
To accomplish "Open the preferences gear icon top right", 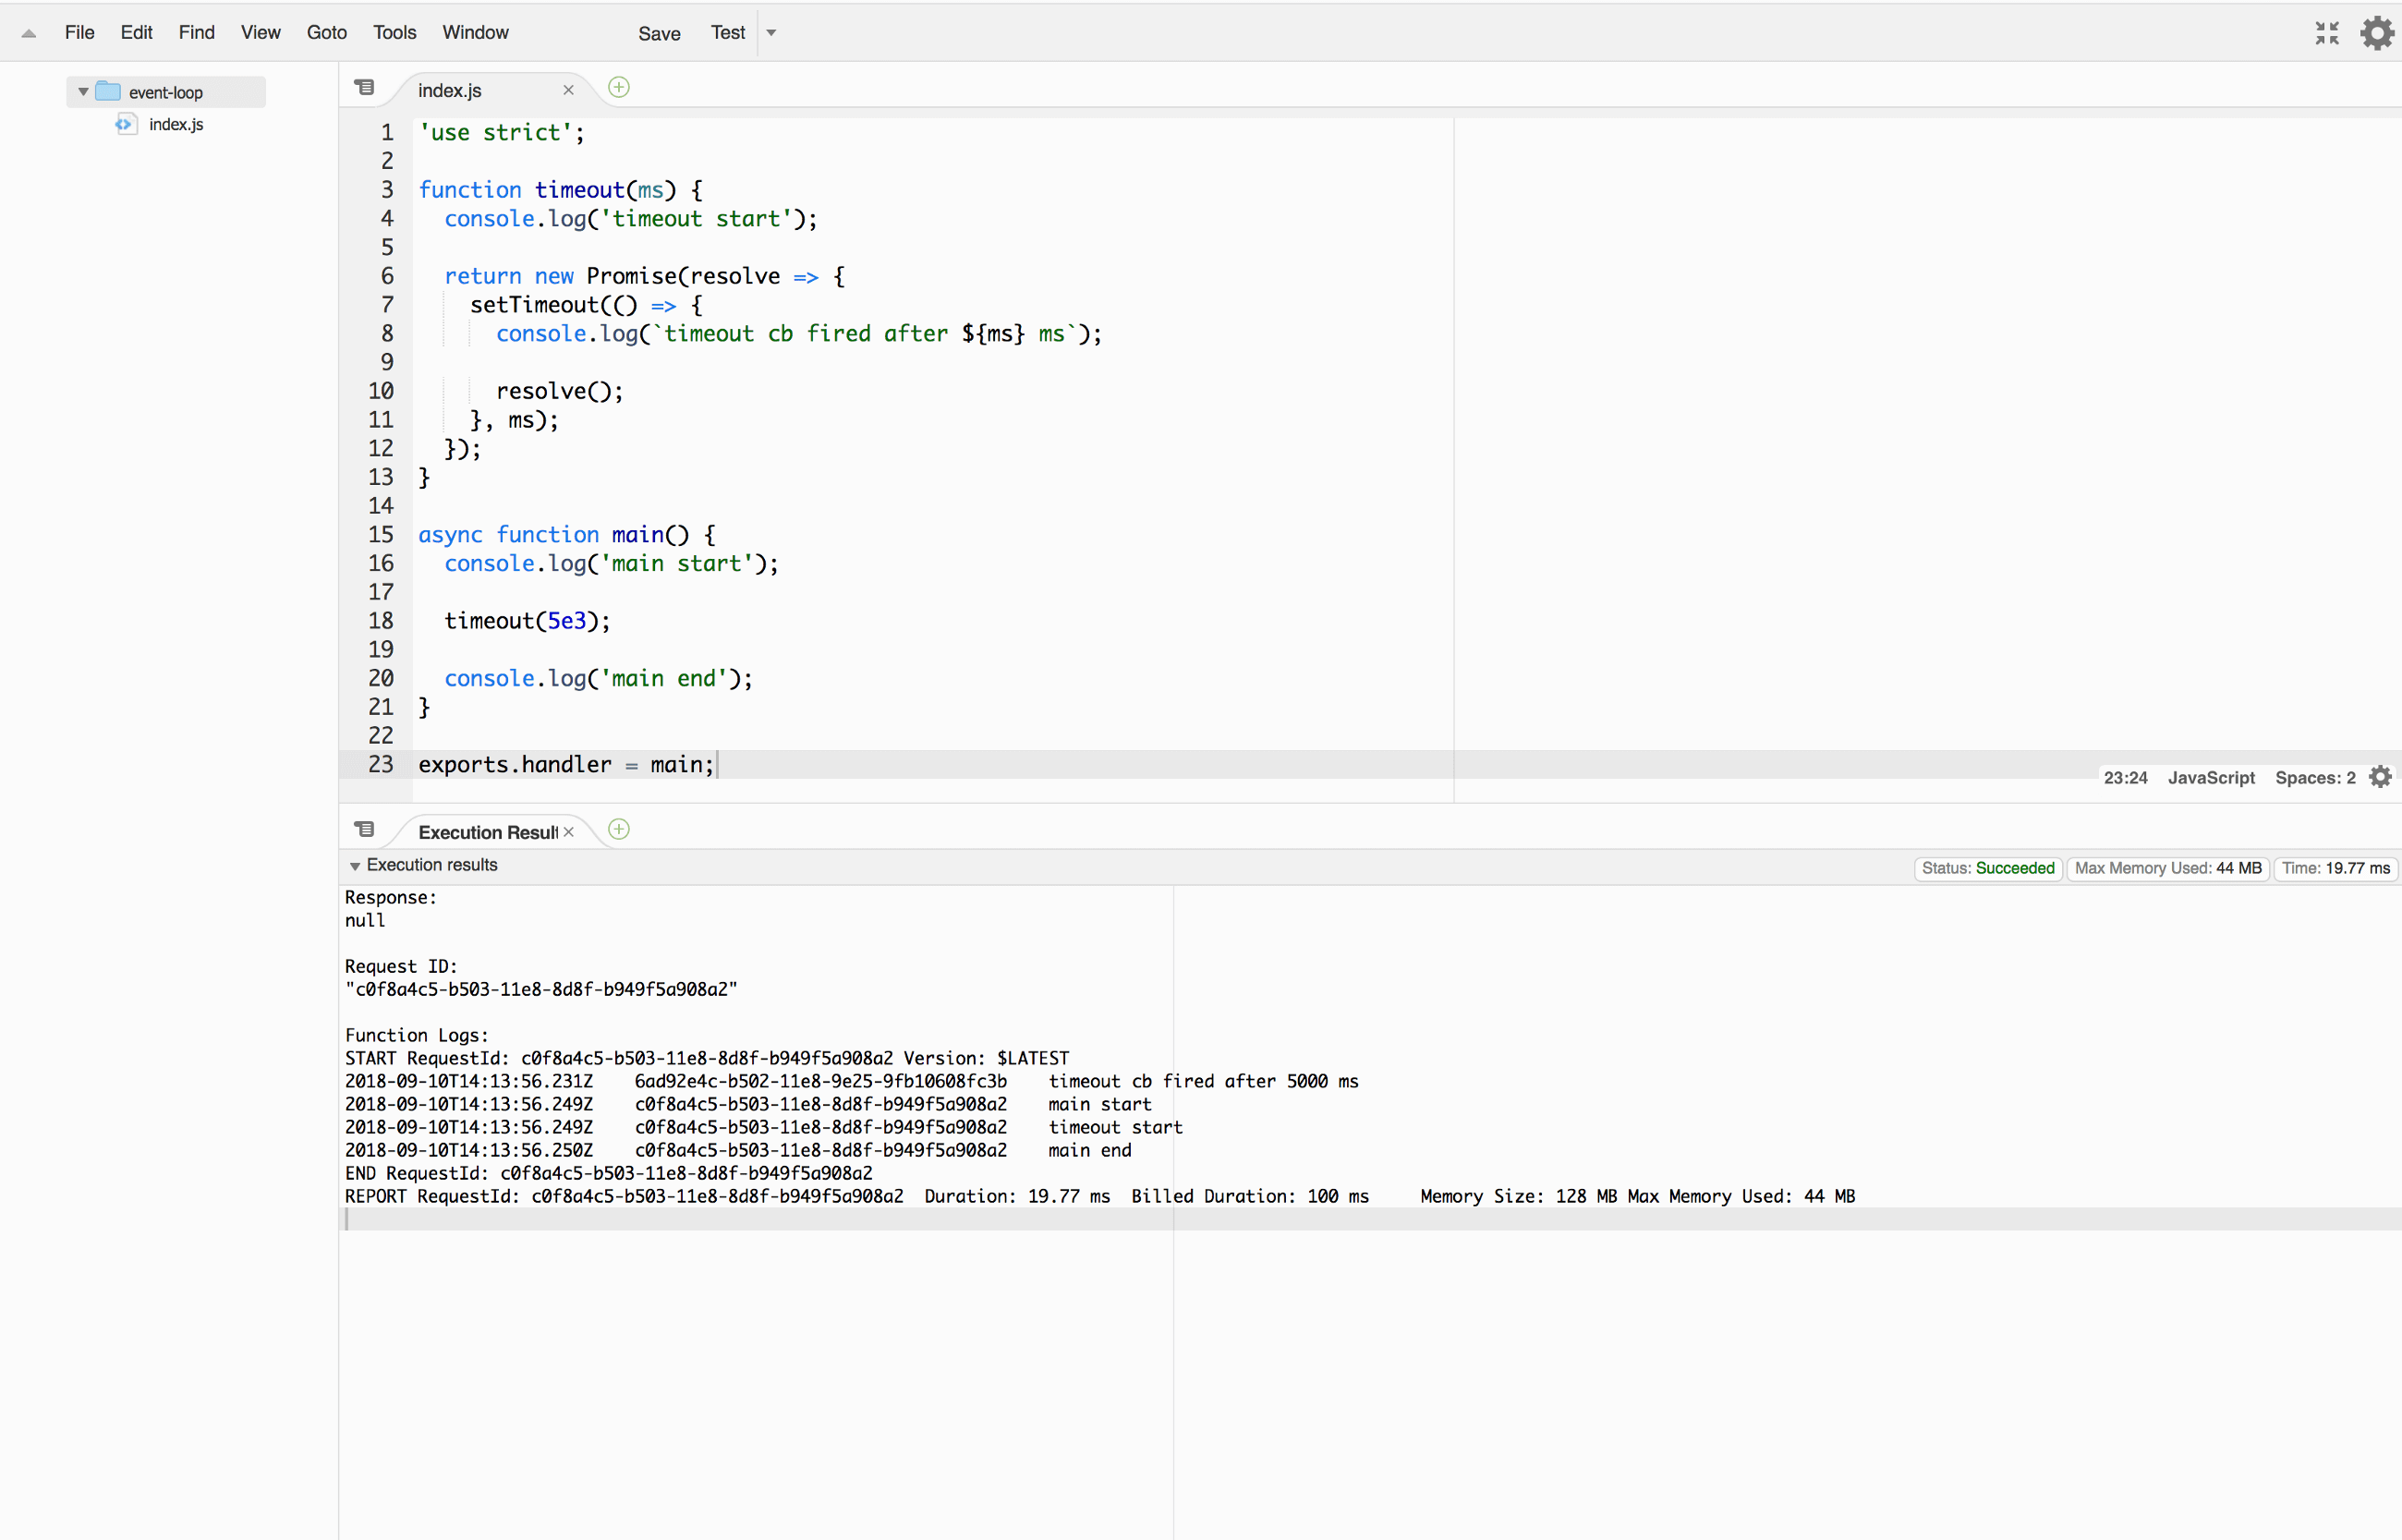I will click(x=2376, y=33).
